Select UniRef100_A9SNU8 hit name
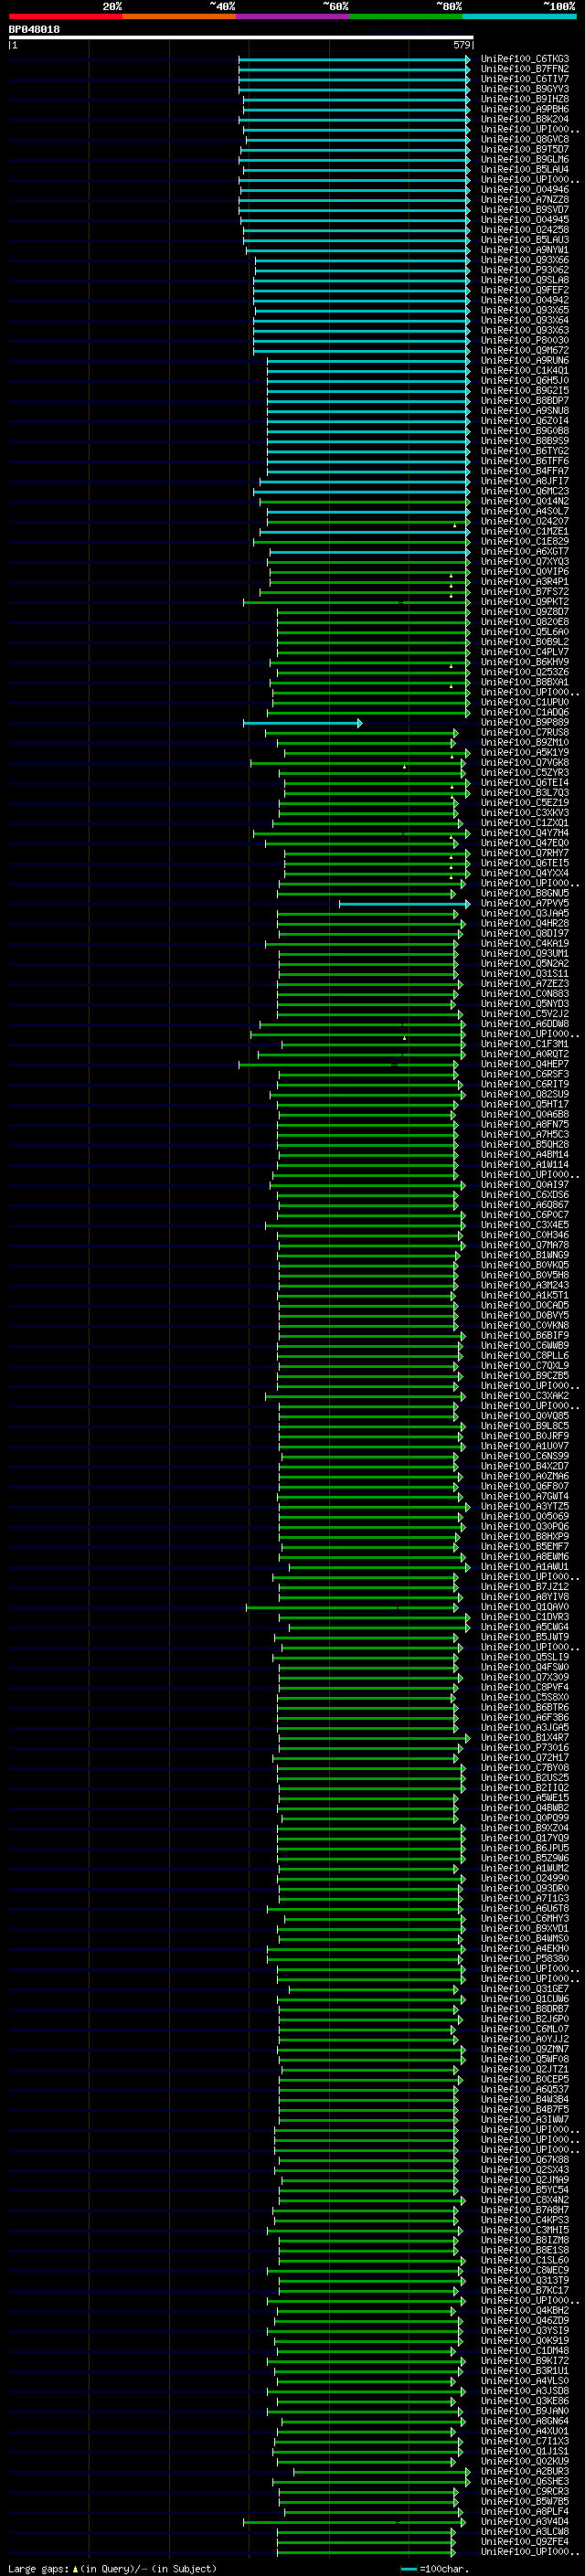Viewport: 585px width, 2576px height. [x=525, y=410]
